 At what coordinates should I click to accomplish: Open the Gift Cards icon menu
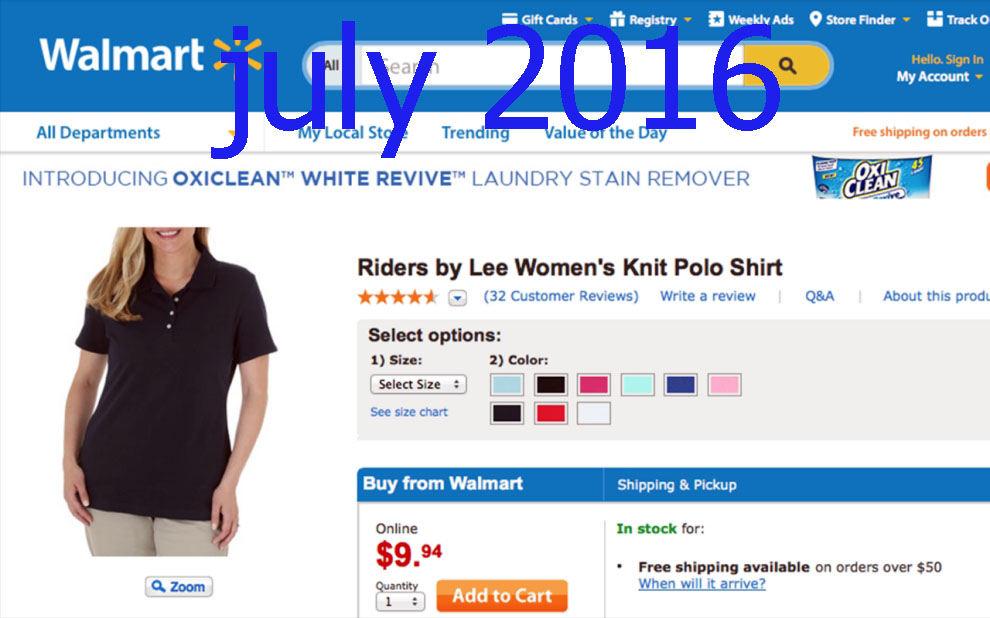(510, 19)
